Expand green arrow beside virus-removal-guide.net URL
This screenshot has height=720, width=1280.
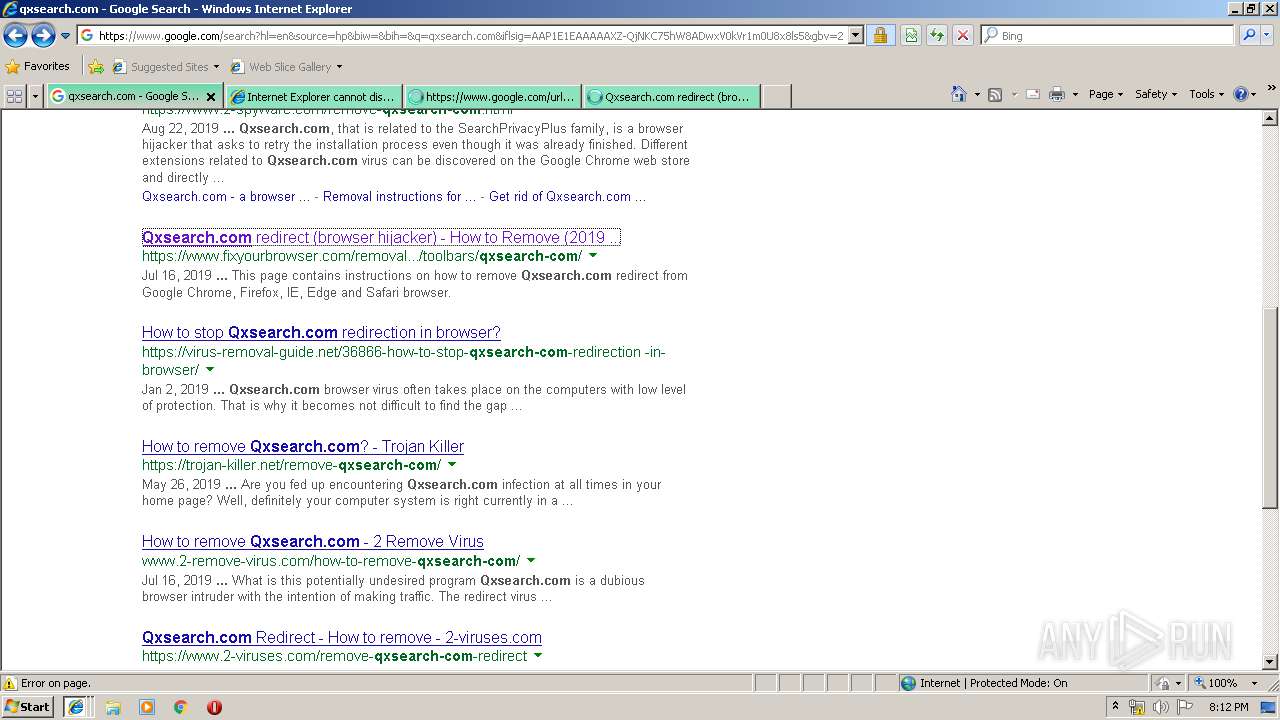point(210,370)
